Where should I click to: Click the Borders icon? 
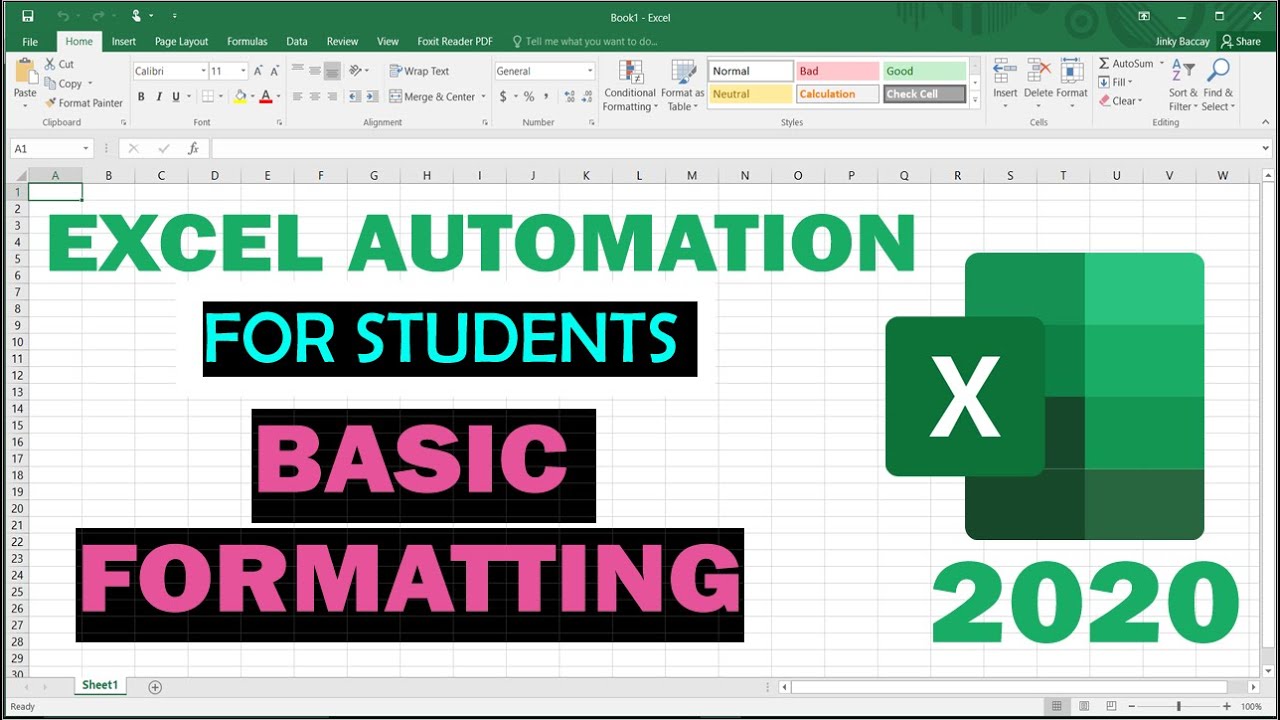click(207, 97)
